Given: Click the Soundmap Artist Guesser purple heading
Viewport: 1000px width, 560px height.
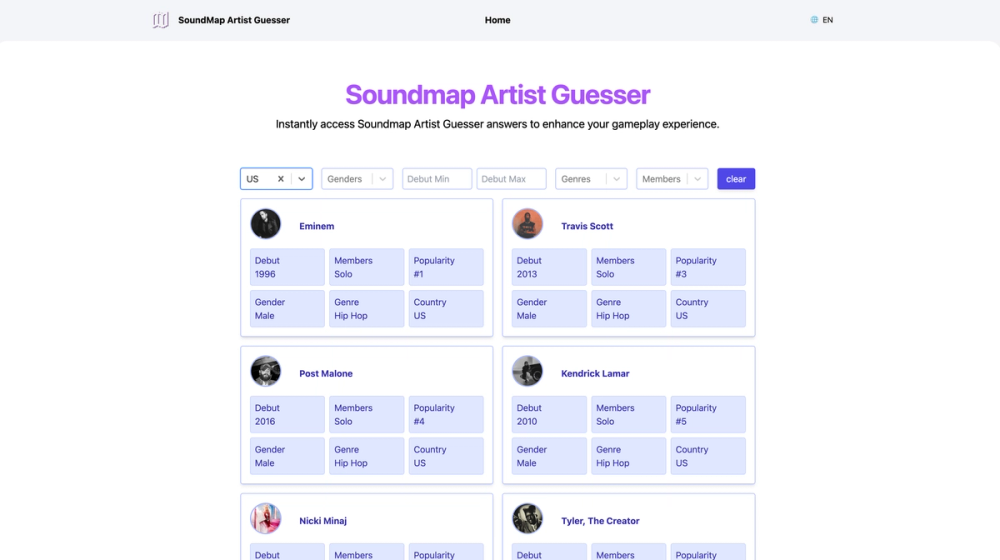Looking at the screenshot, I should point(497,95).
